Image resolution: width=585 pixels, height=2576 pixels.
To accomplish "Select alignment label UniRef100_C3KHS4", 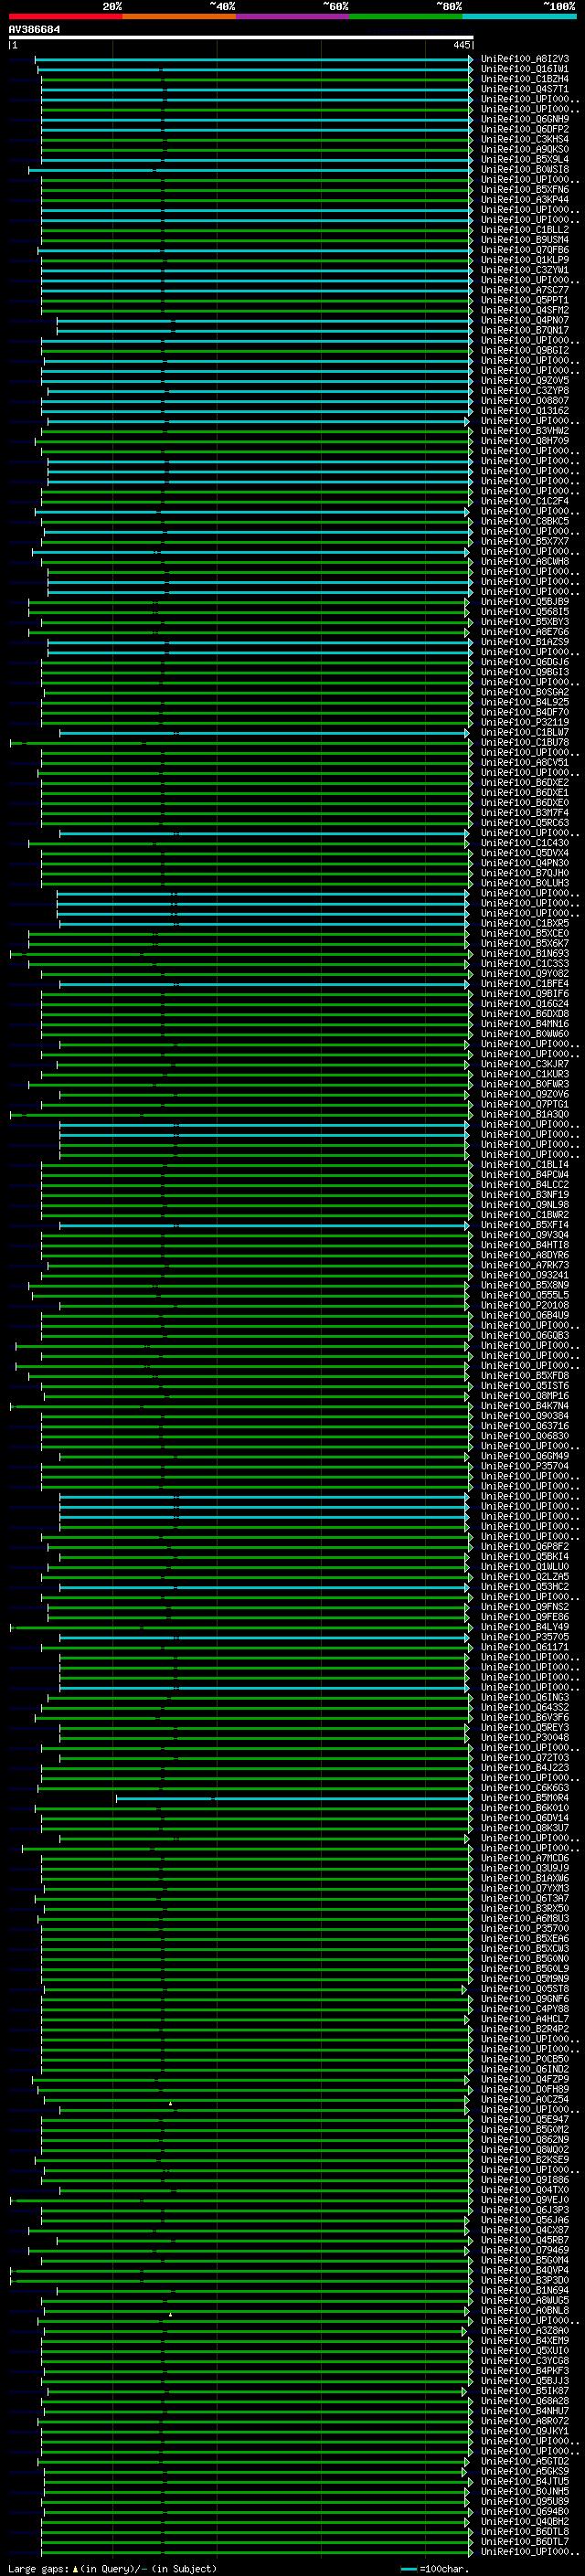I will [x=525, y=139].
